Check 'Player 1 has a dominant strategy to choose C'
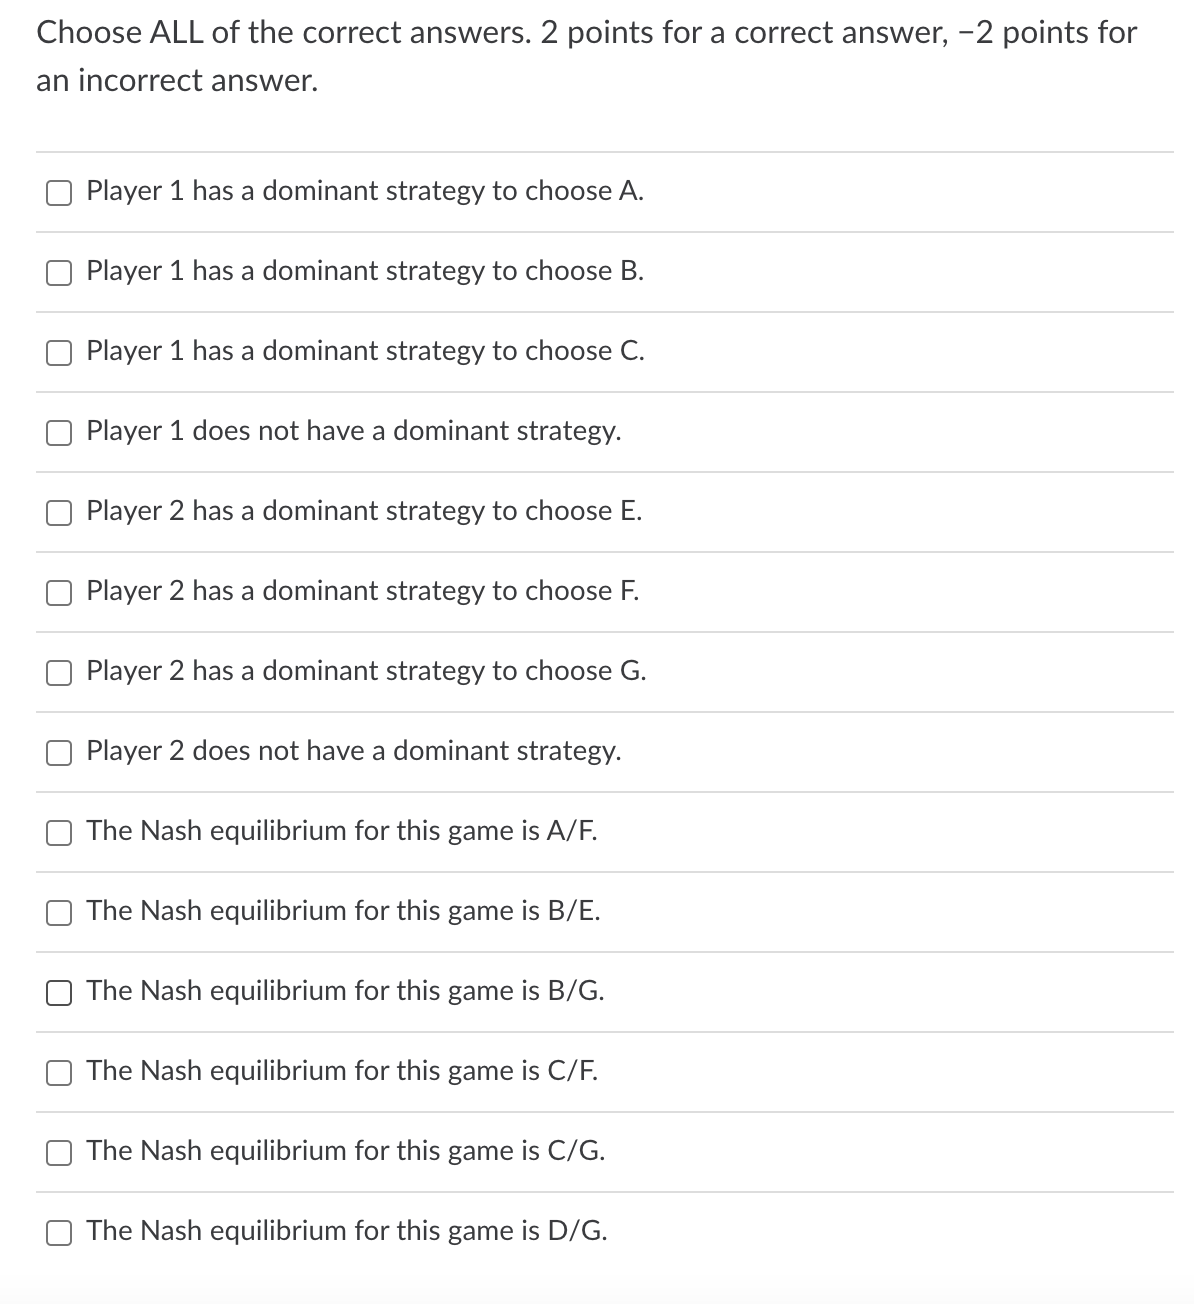Viewport: 1194px width, 1304px height. [59, 352]
